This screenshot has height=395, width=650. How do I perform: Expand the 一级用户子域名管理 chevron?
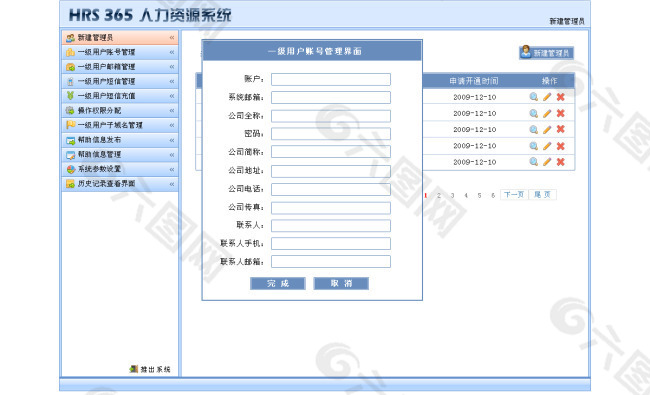point(172,125)
